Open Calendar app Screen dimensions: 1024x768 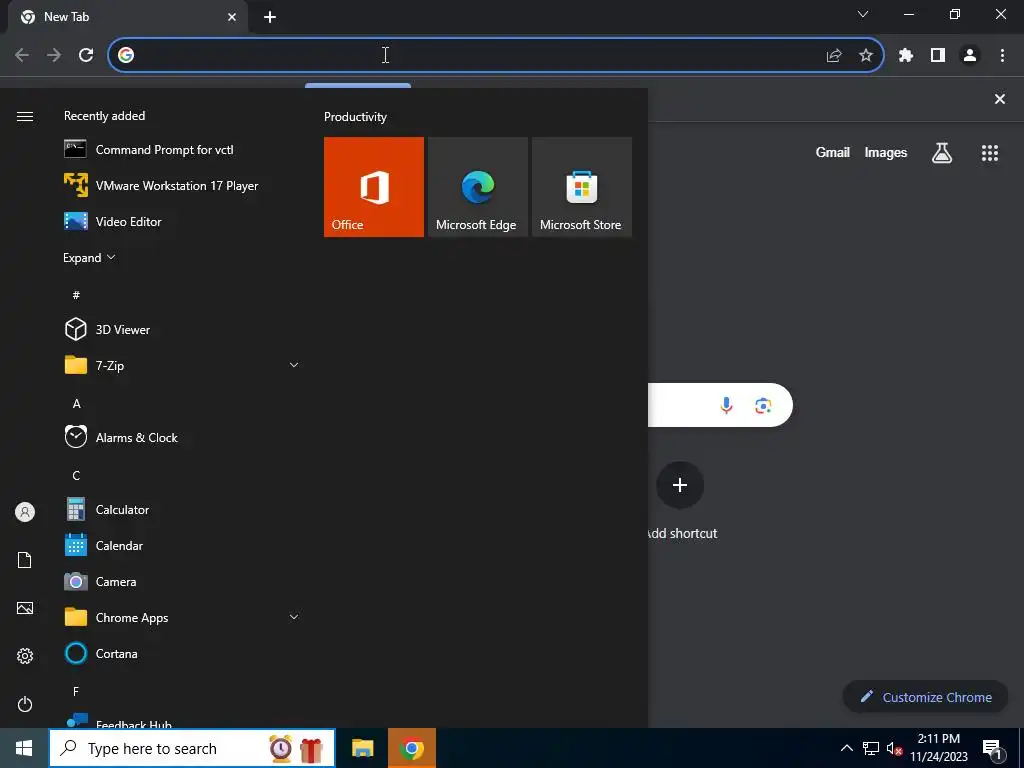pos(182,545)
